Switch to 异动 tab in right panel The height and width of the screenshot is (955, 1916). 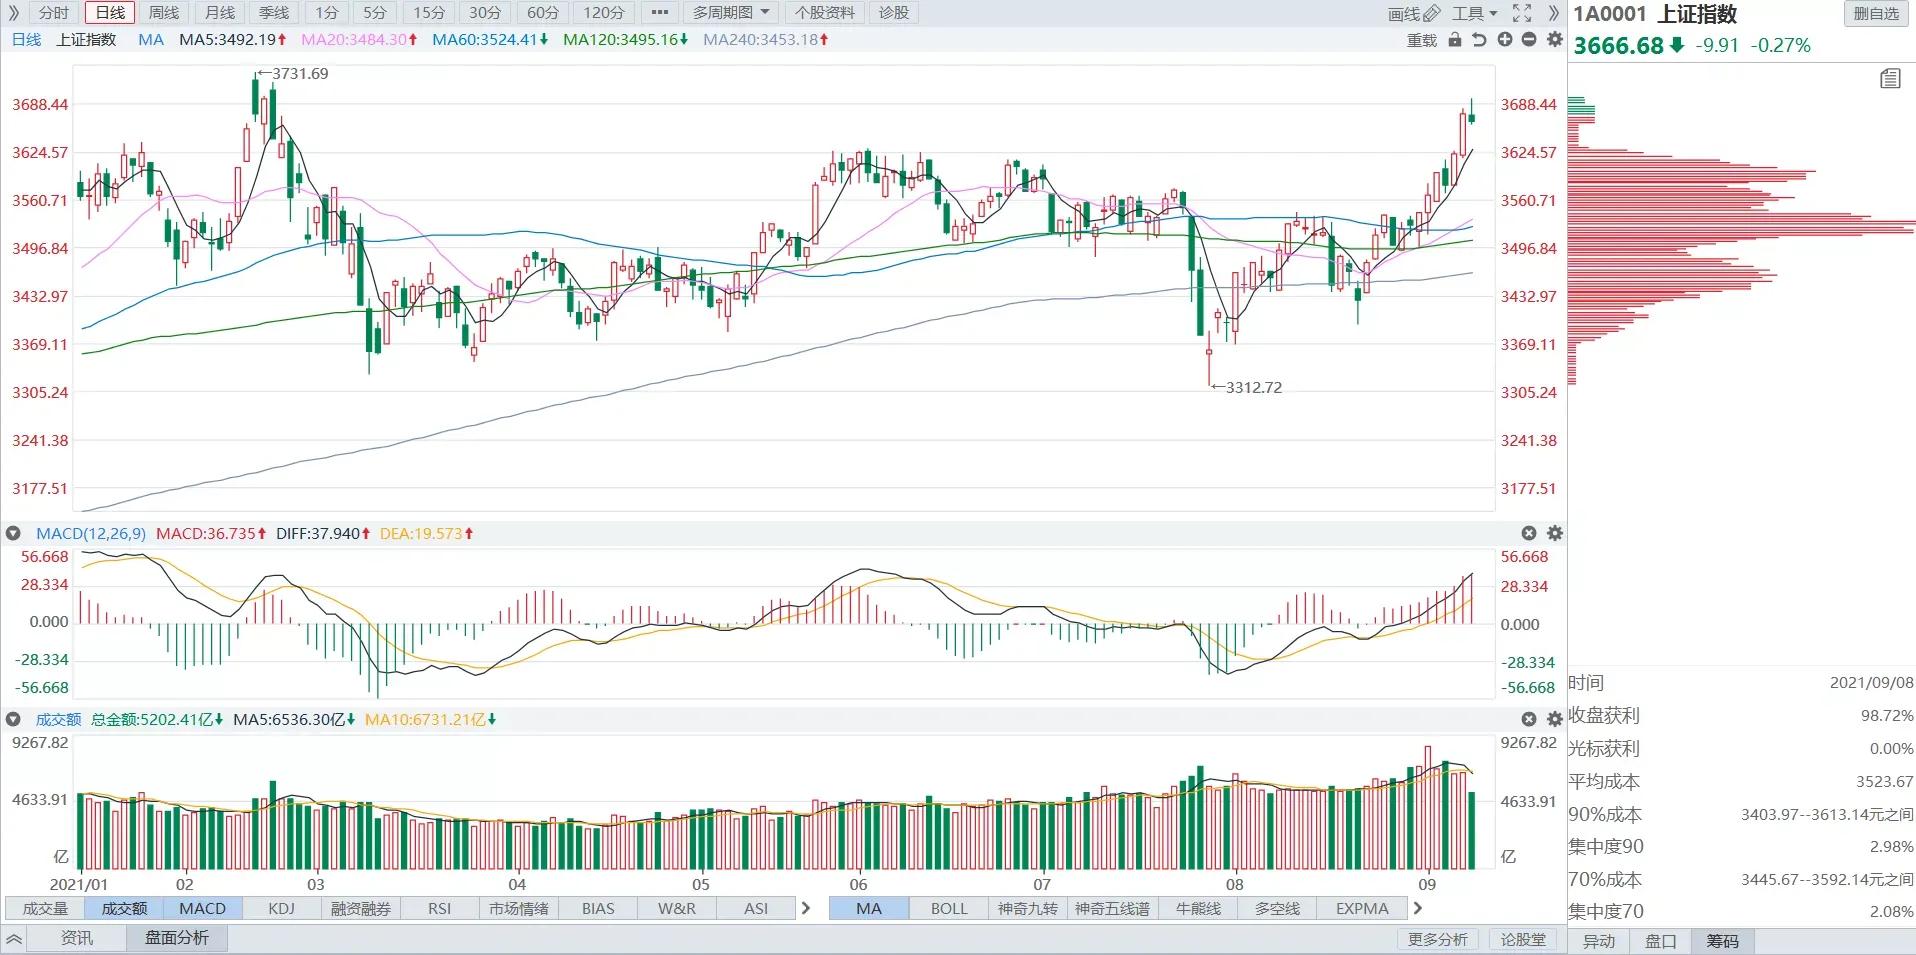[1599, 941]
